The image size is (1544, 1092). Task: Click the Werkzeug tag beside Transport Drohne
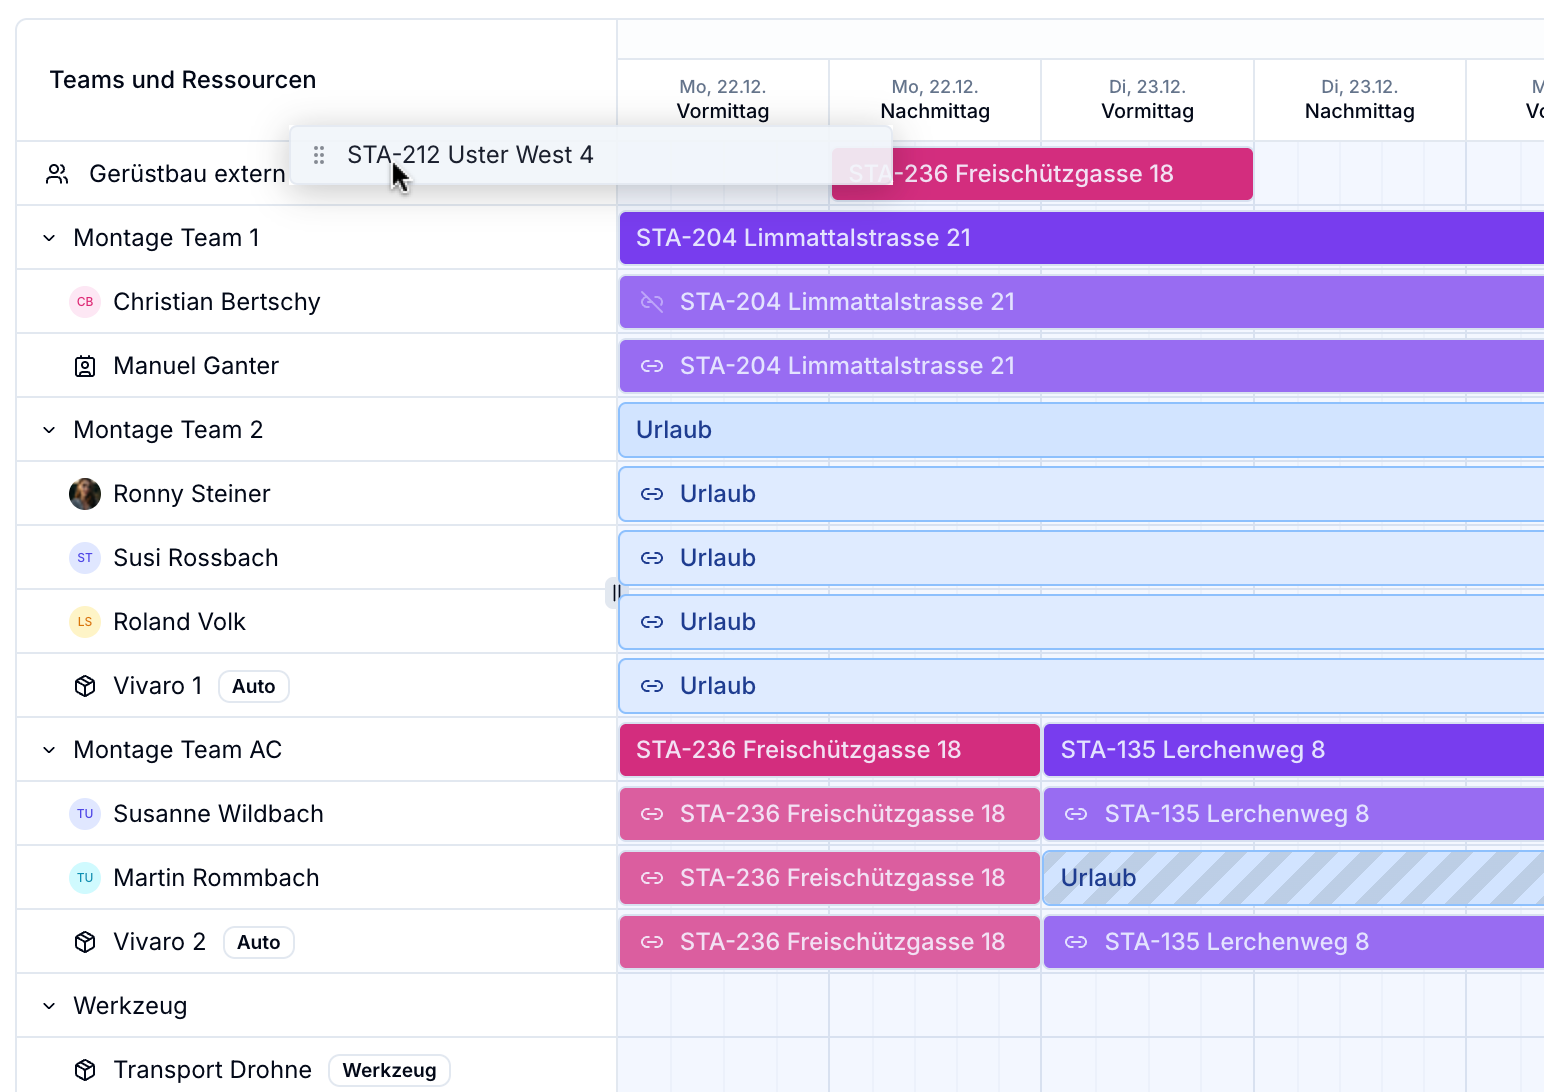tap(389, 1070)
